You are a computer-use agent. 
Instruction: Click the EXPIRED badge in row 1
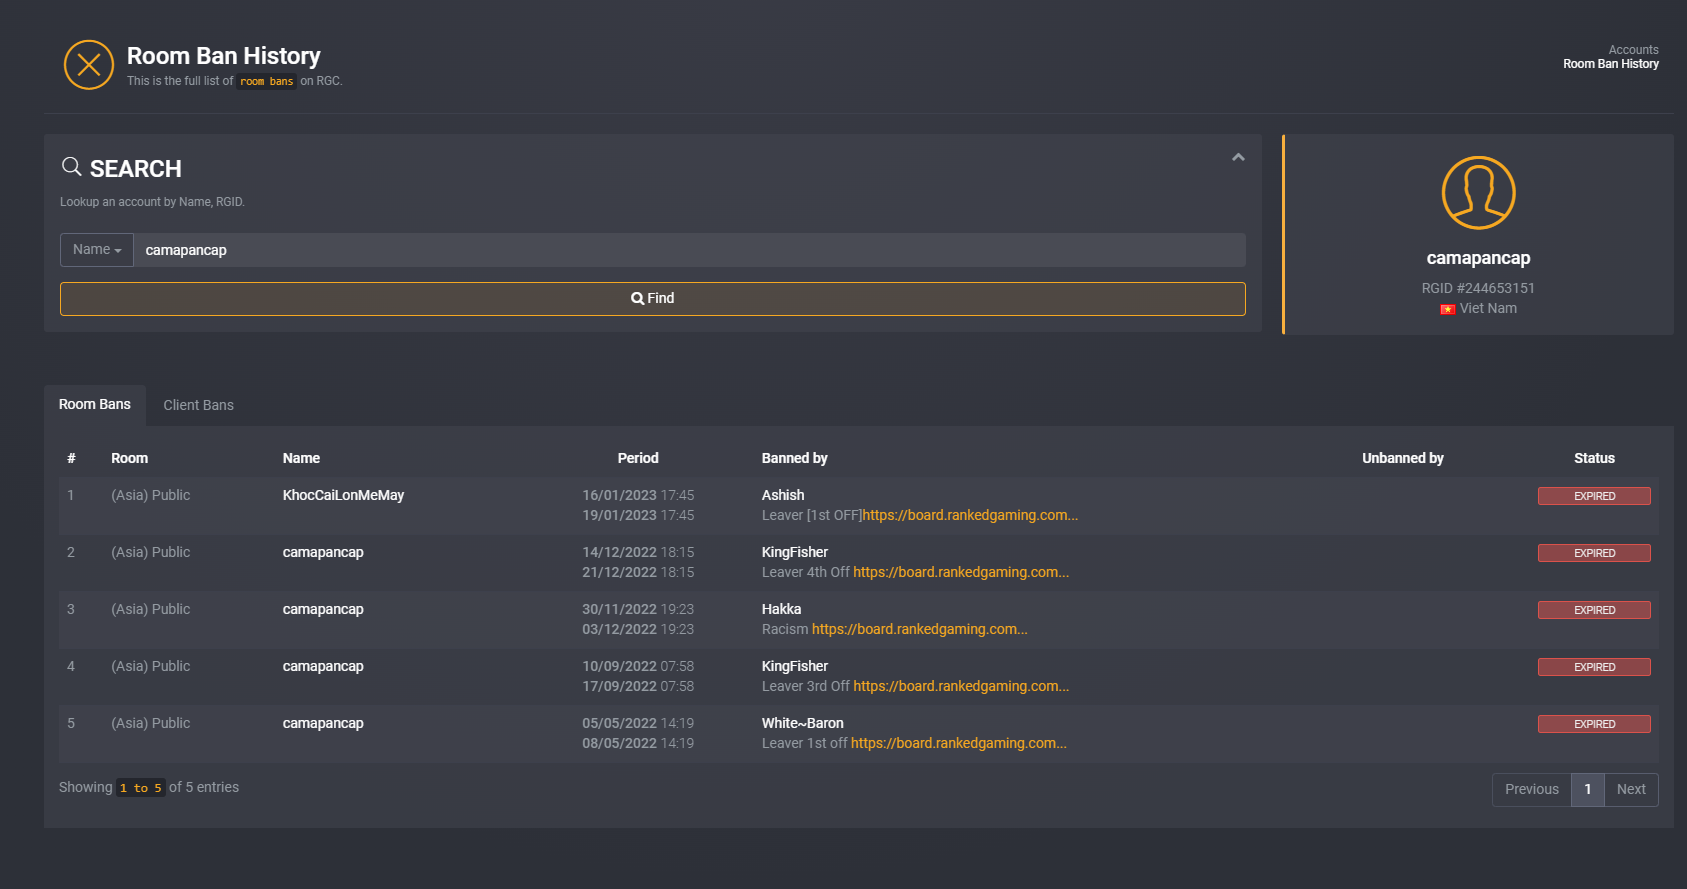click(1594, 496)
